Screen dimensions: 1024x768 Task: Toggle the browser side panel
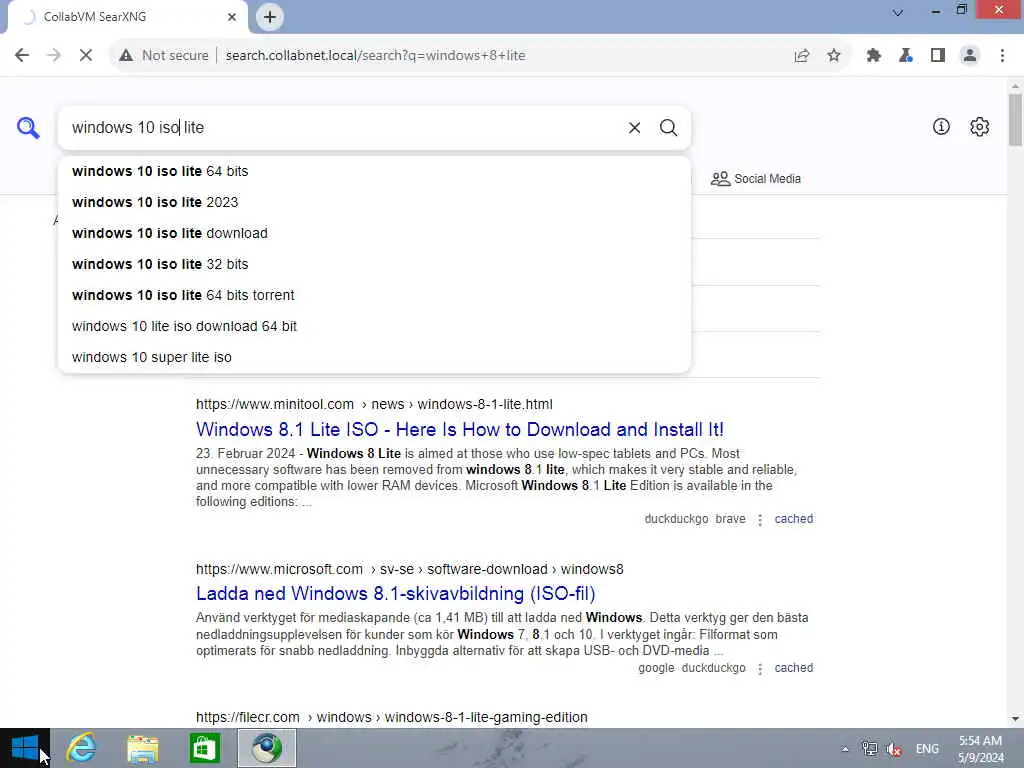point(938,56)
